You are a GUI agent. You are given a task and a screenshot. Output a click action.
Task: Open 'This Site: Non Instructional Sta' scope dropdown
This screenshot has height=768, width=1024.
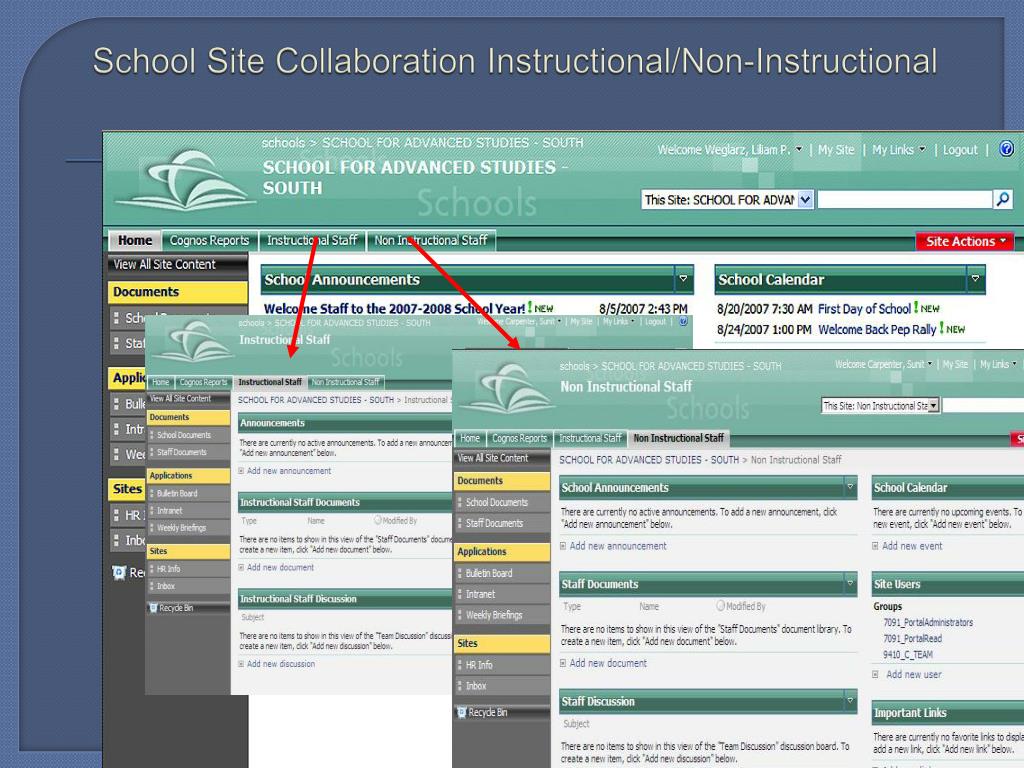tap(934, 406)
